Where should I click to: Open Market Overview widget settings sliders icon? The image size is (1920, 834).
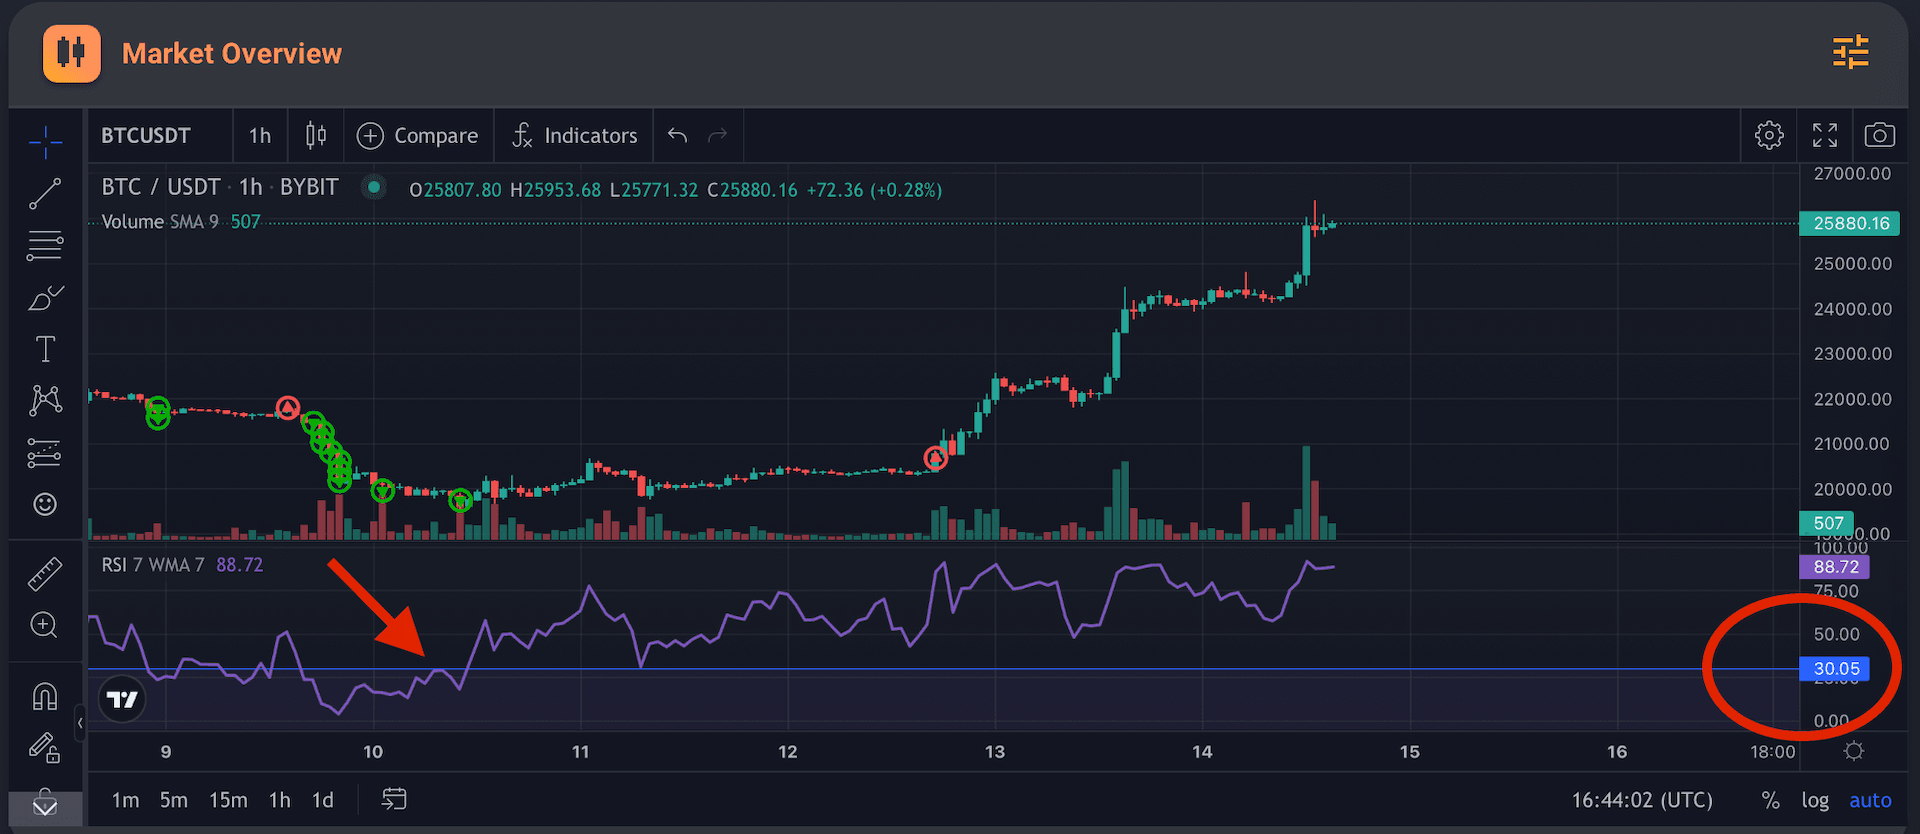tap(1850, 52)
